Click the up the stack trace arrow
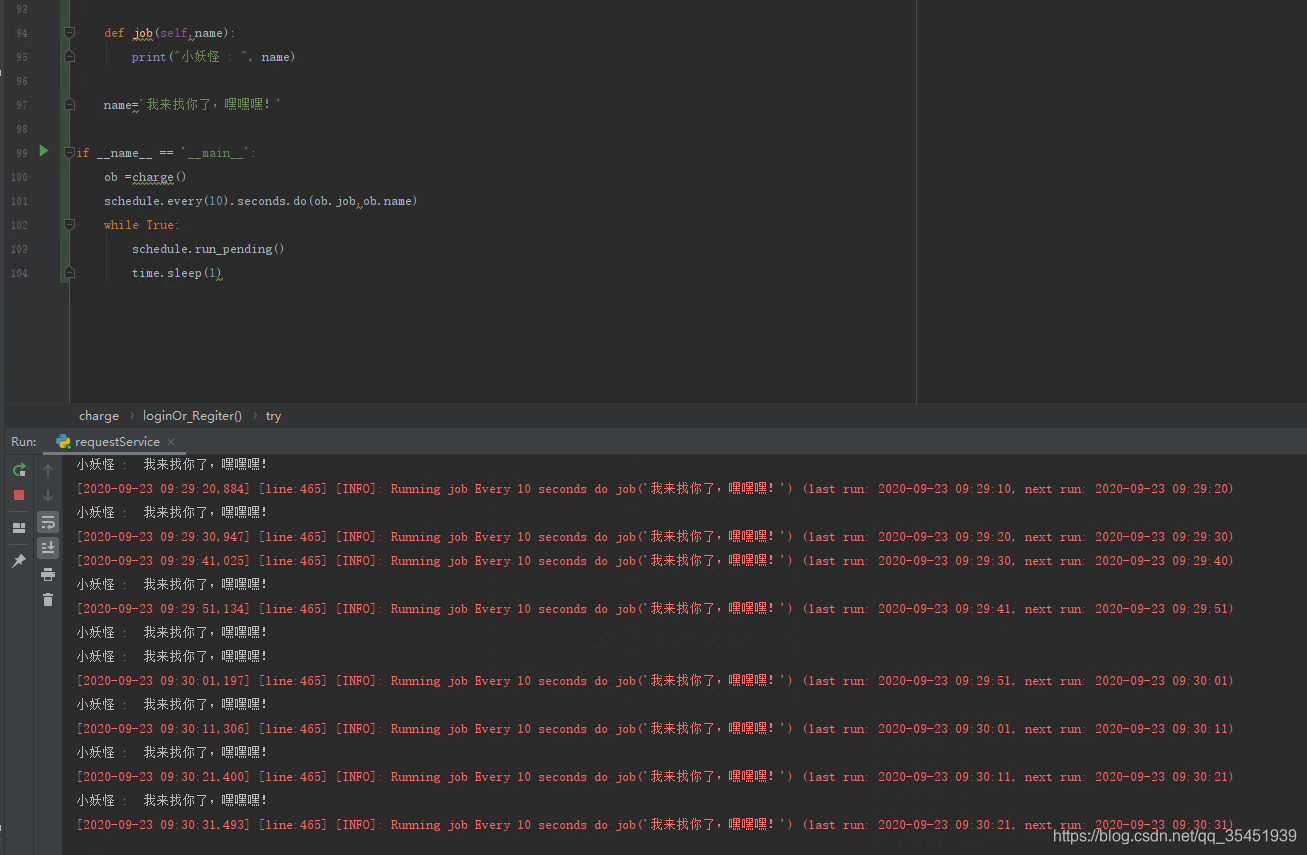This screenshot has width=1307, height=855. [x=47, y=469]
